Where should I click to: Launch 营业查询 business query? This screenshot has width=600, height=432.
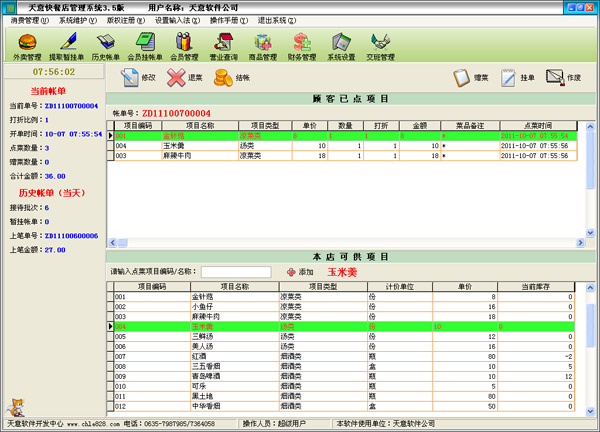tap(224, 44)
